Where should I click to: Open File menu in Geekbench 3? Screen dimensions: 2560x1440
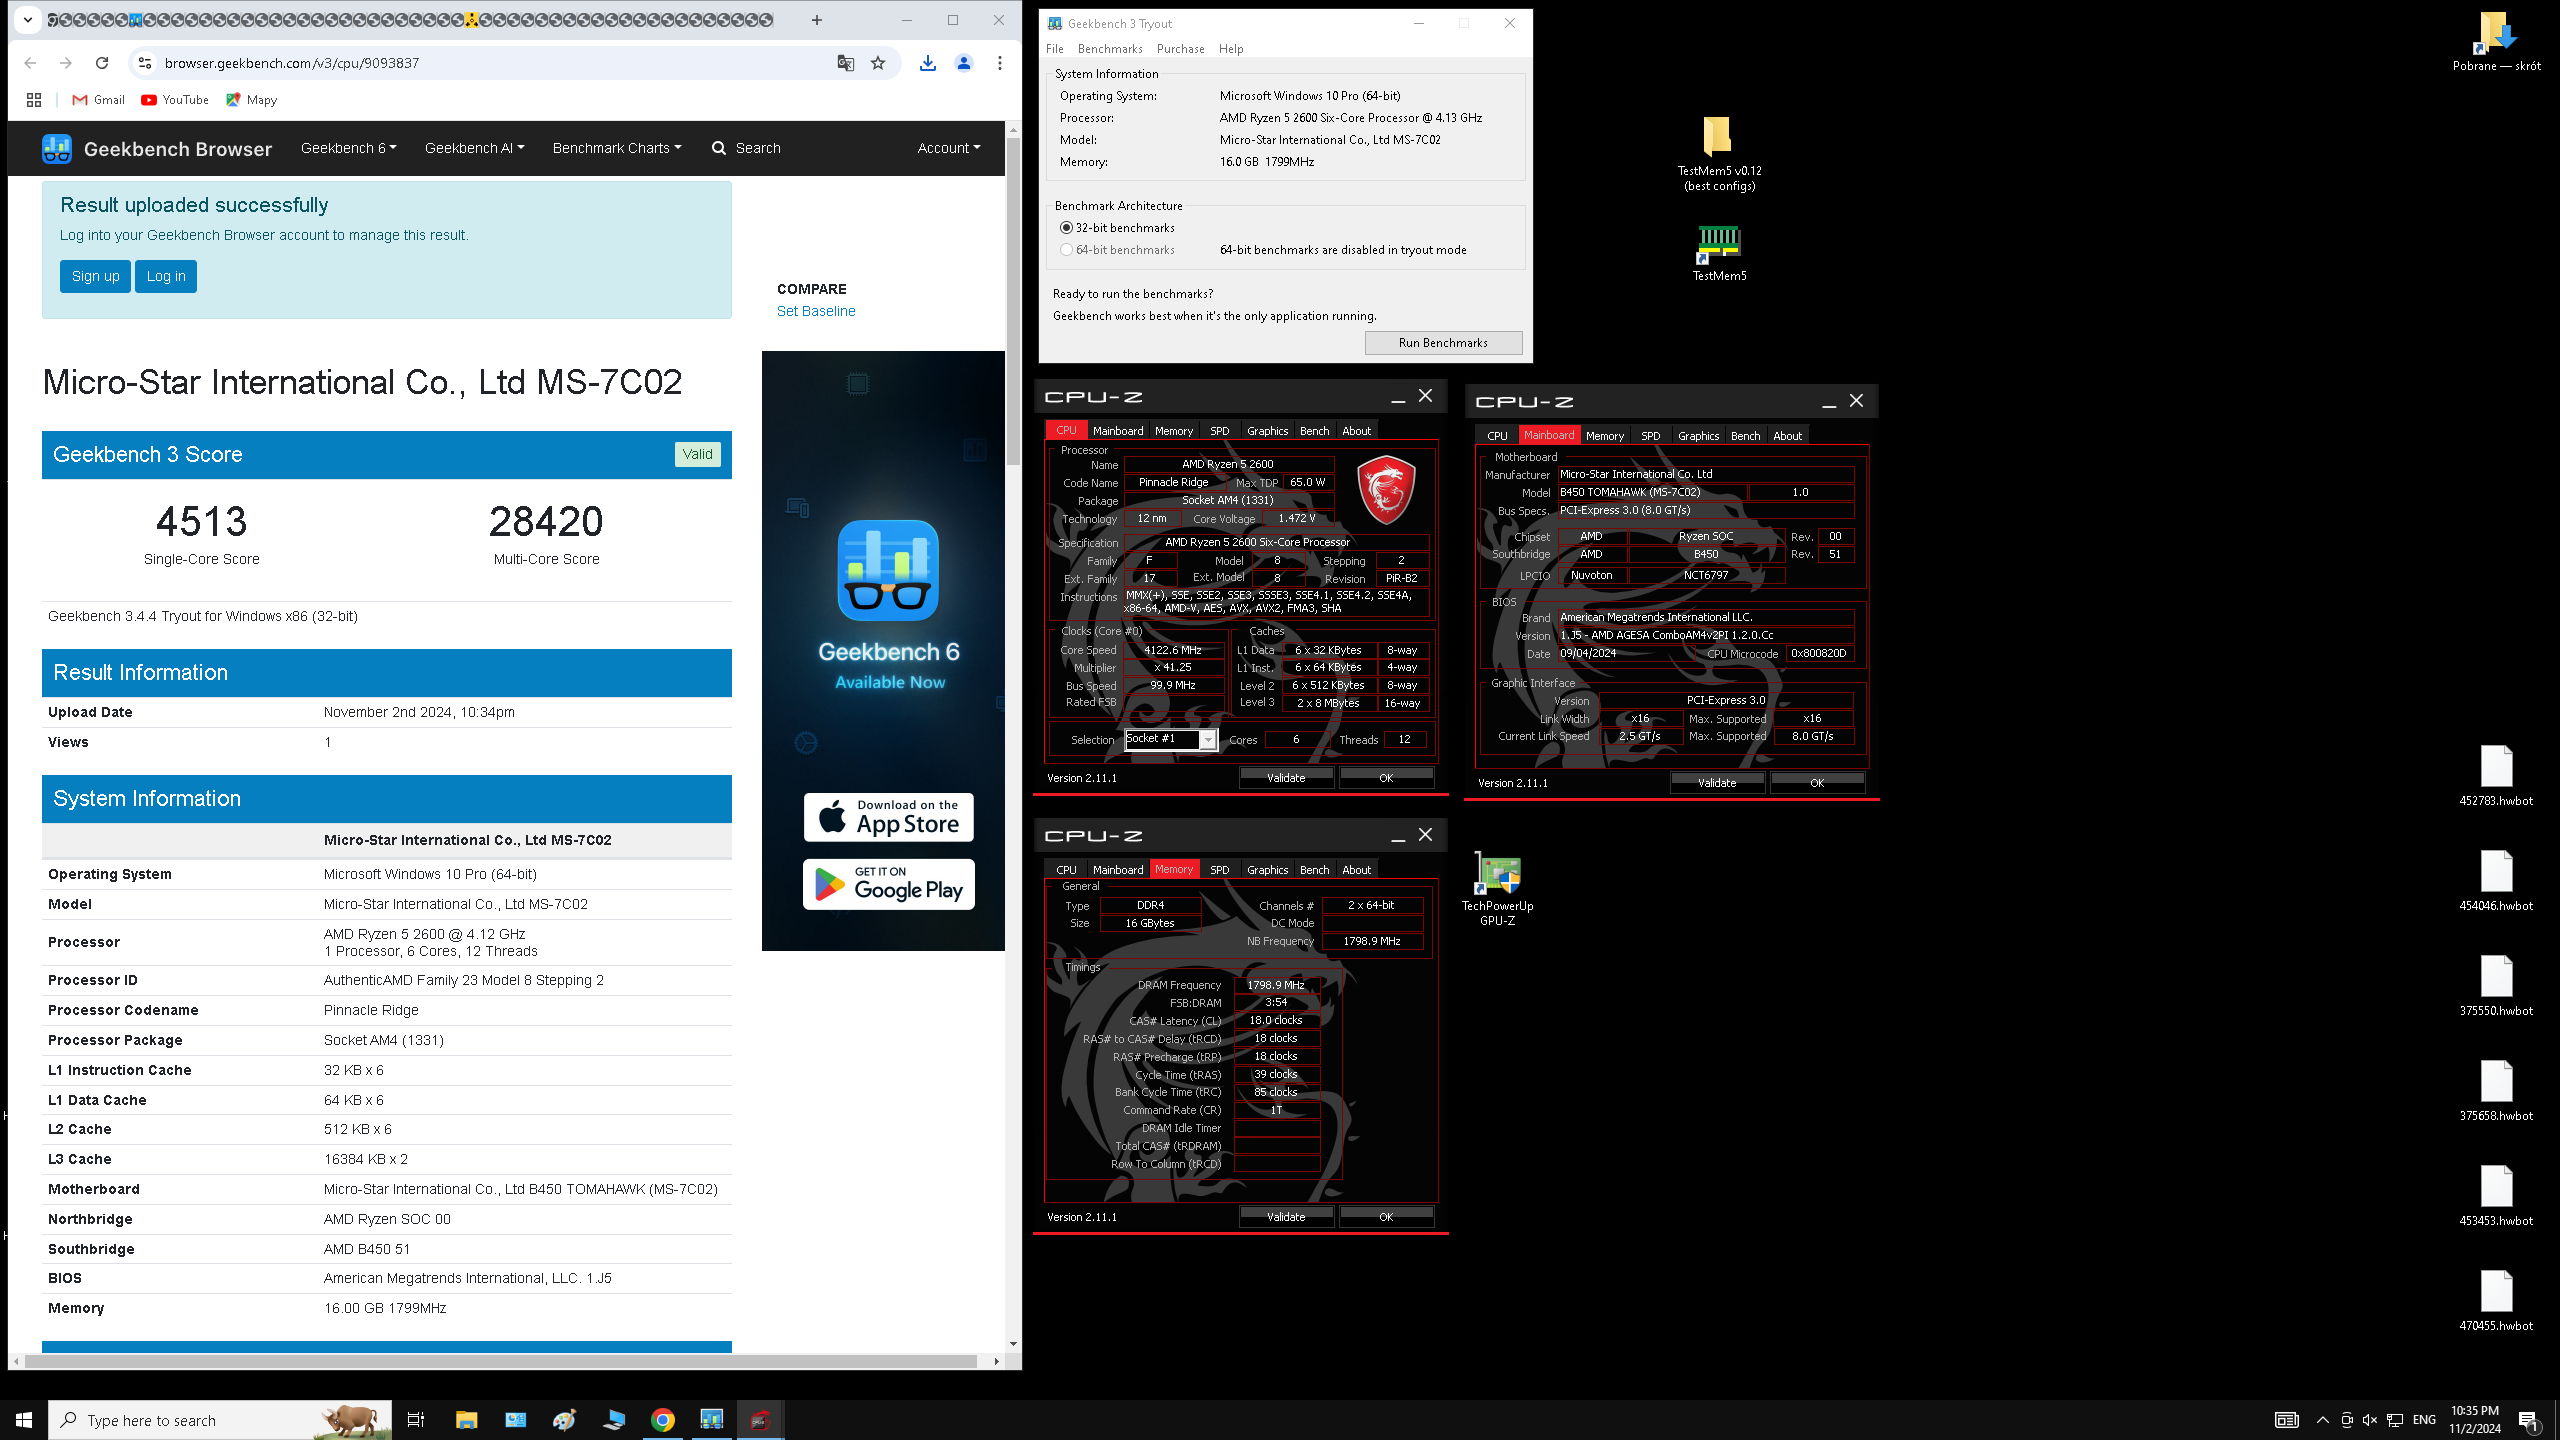(x=1055, y=49)
